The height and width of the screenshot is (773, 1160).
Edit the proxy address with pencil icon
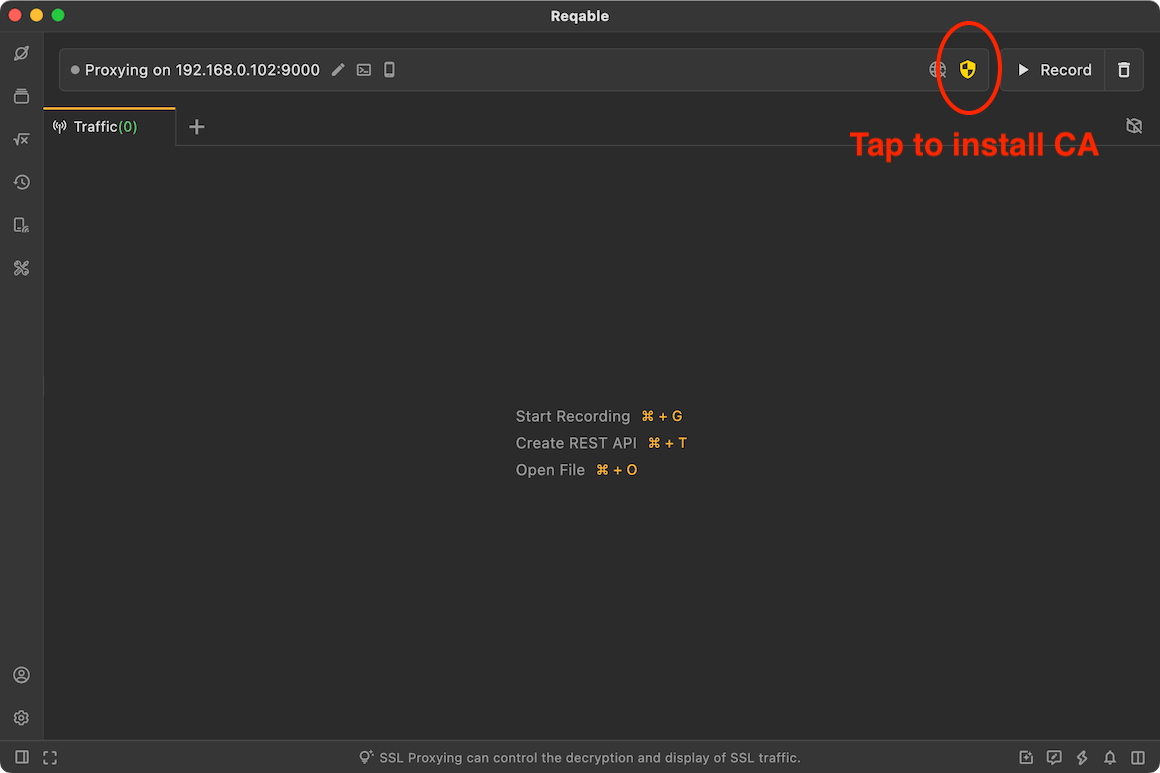tap(337, 70)
